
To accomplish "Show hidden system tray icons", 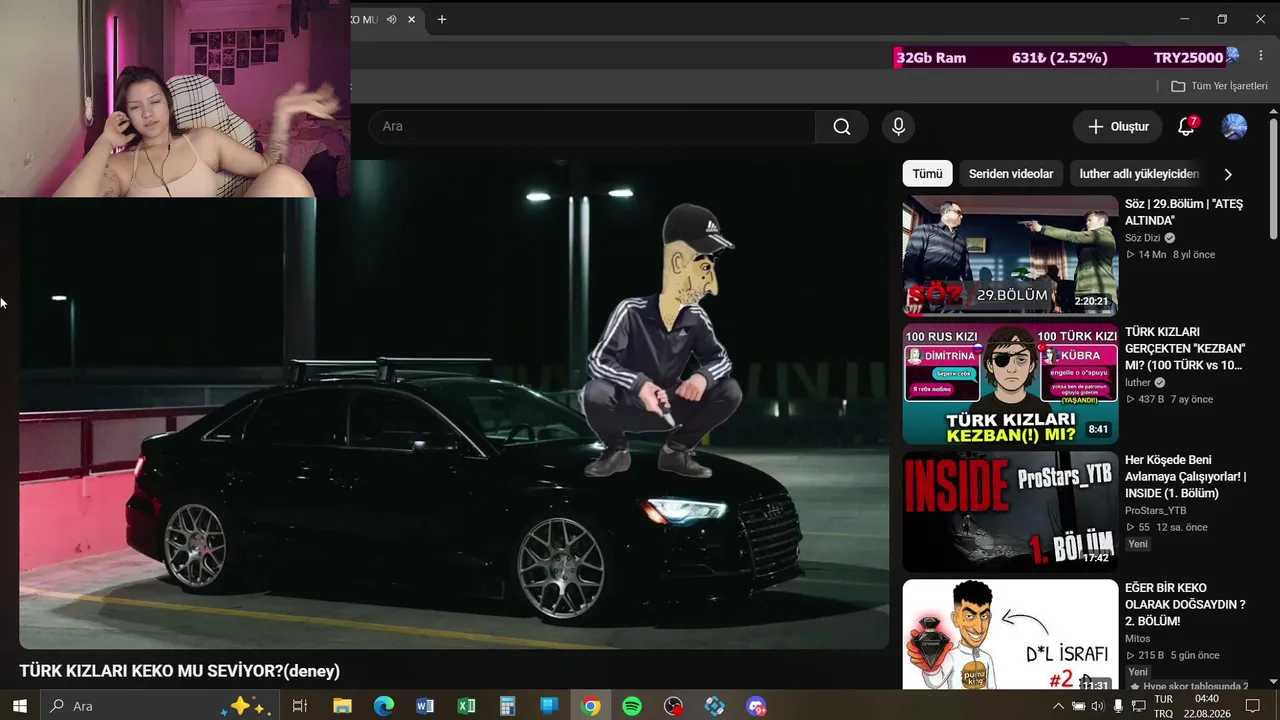I will [1059, 705].
